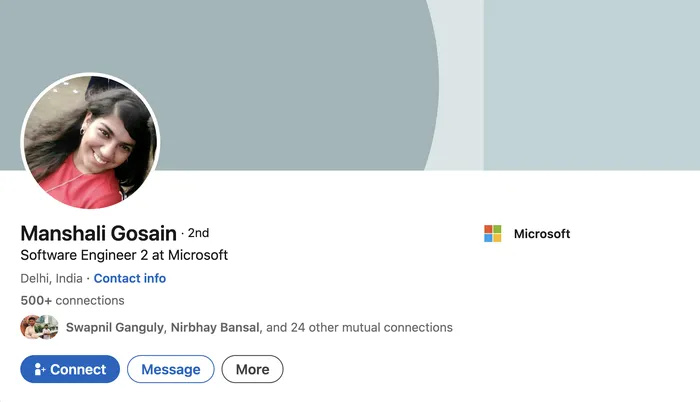Click the Connect button
The image size is (700, 402).
click(x=70, y=369)
